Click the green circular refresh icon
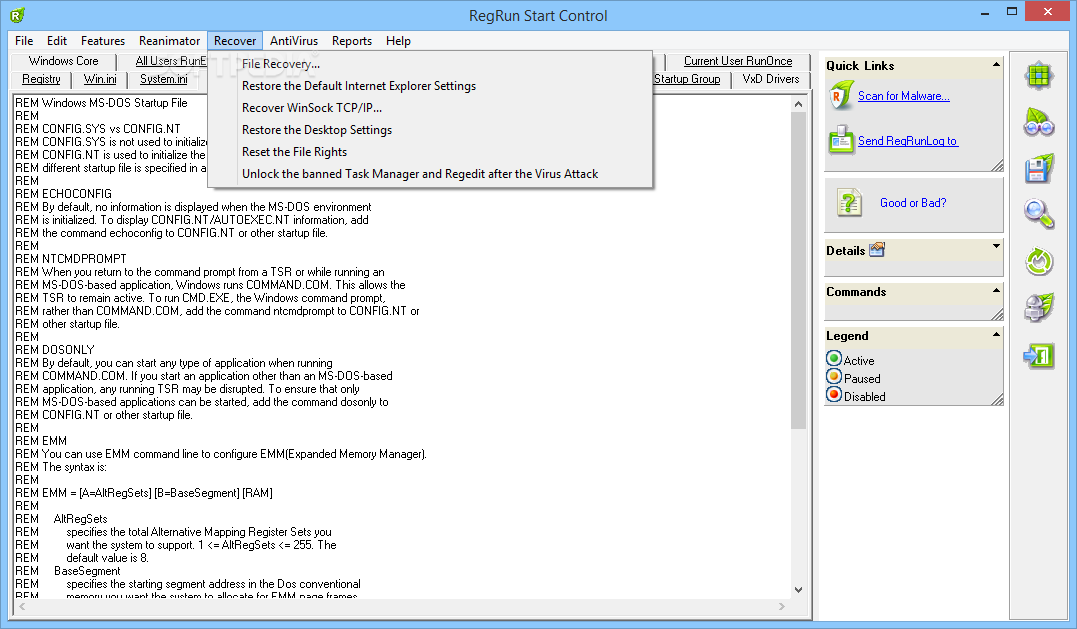This screenshot has width=1077, height=629. (1039, 261)
